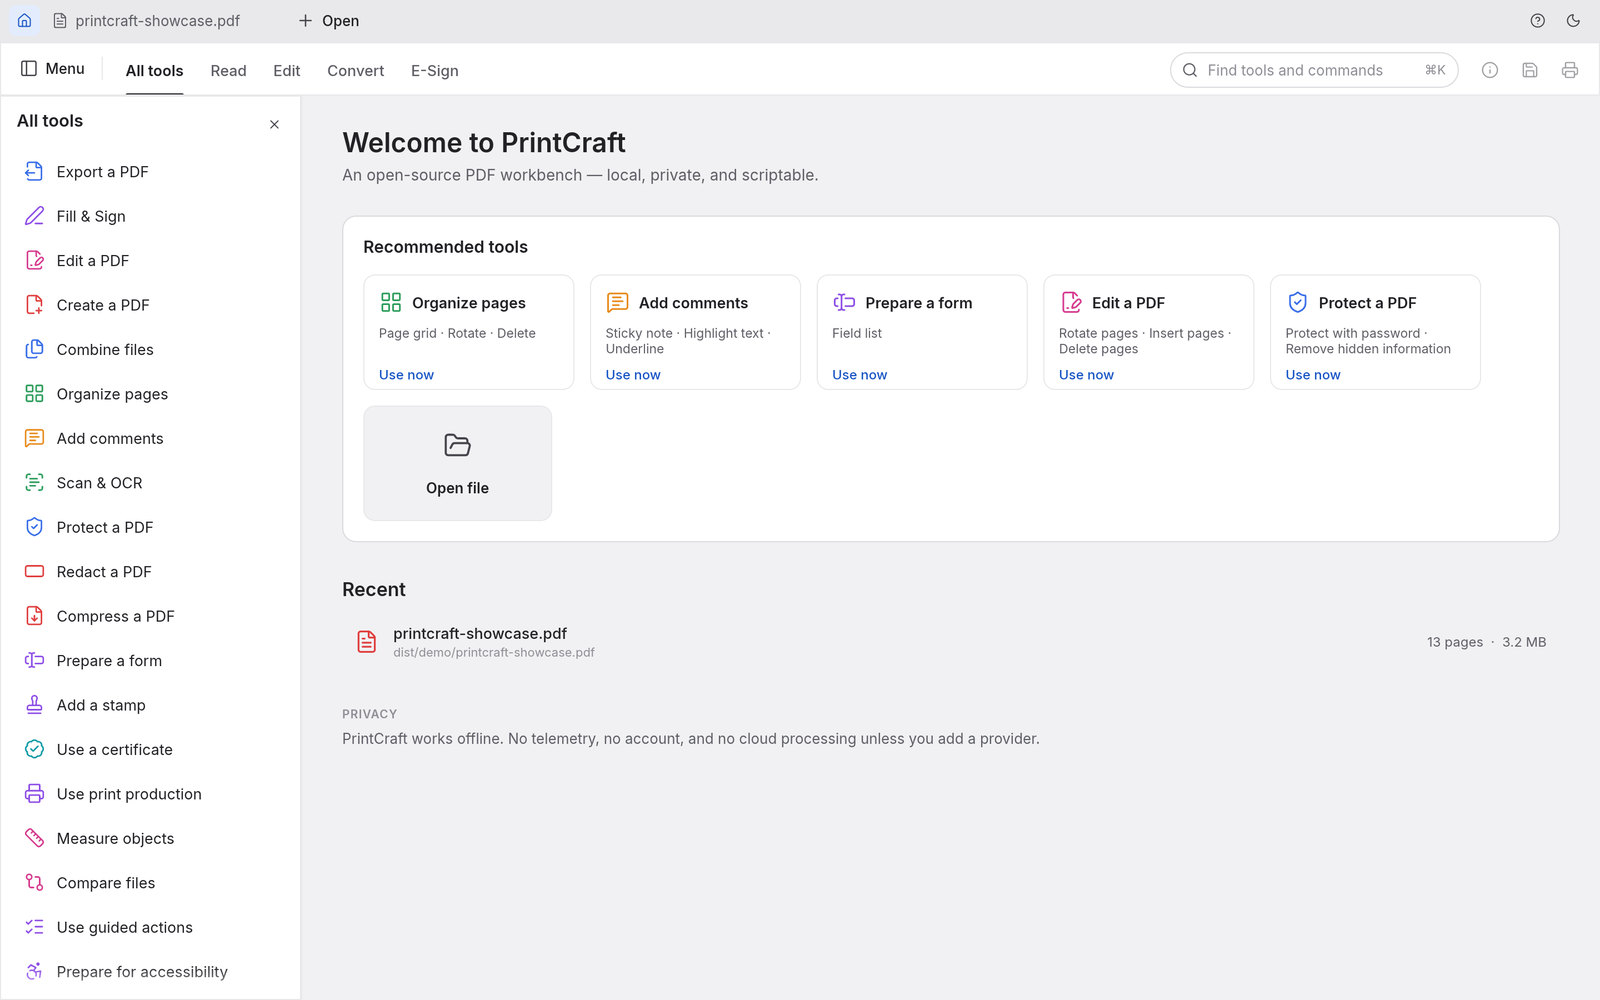Switch to the Edit tab
Image resolution: width=1600 pixels, height=1000 pixels.
point(287,70)
